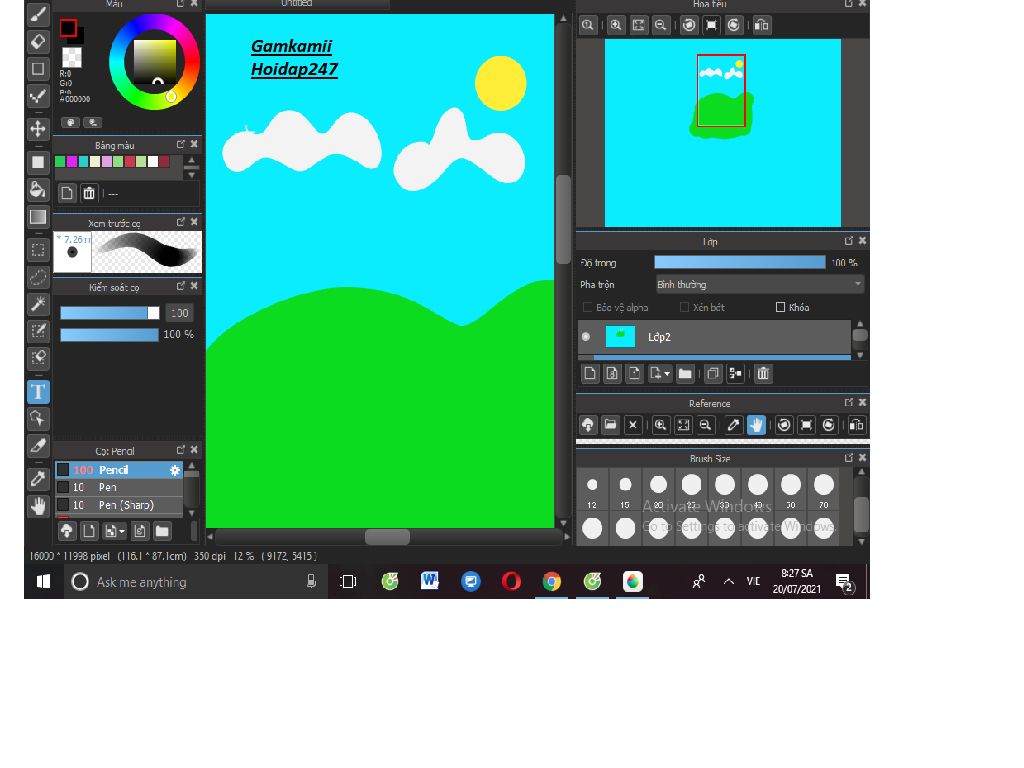Click the Reference panel hand icon
1024x768 pixels.
756,425
